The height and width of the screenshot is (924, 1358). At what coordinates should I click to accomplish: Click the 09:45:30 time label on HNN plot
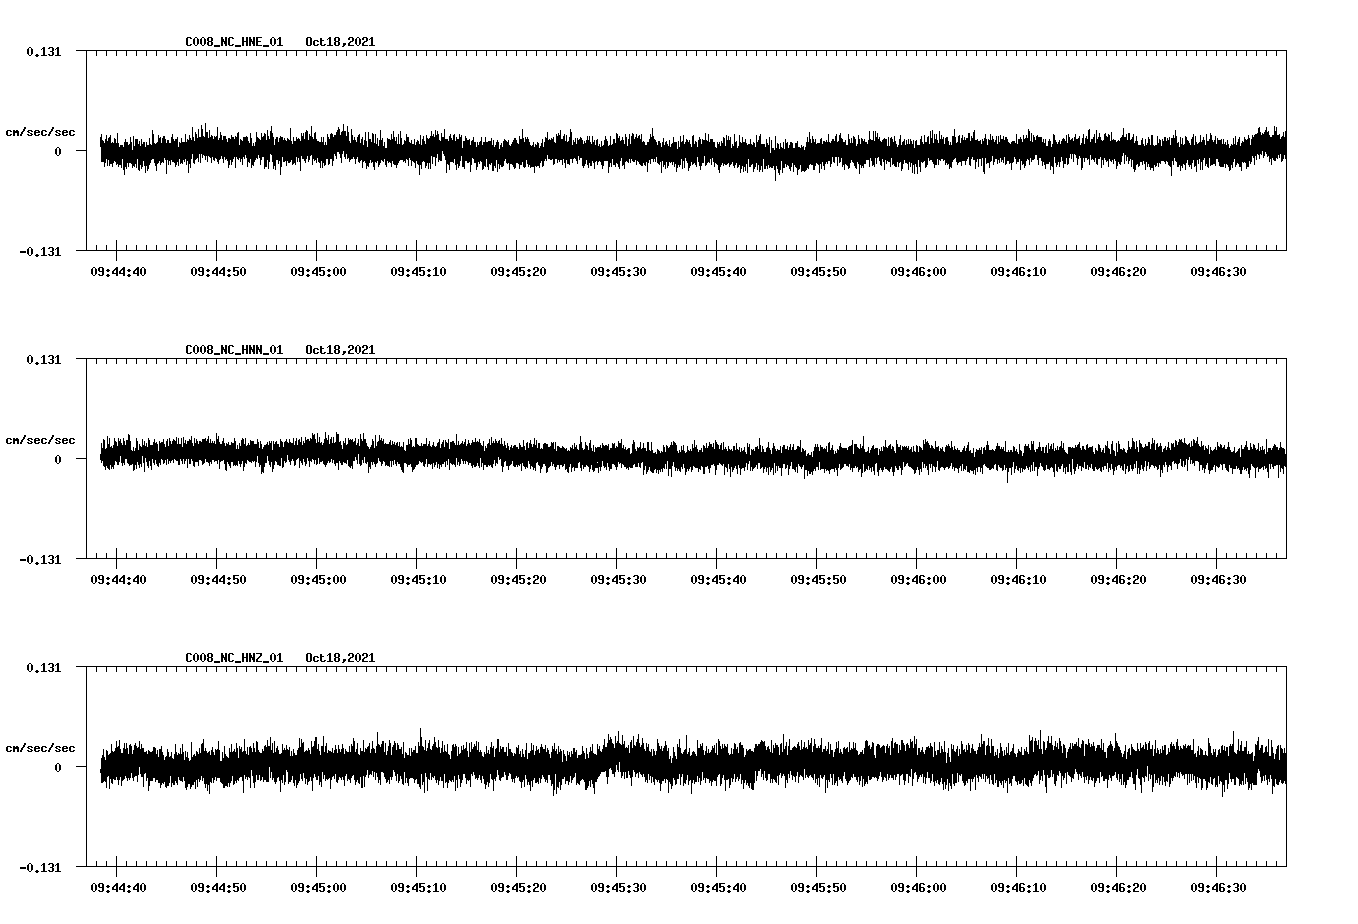tap(618, 580)
